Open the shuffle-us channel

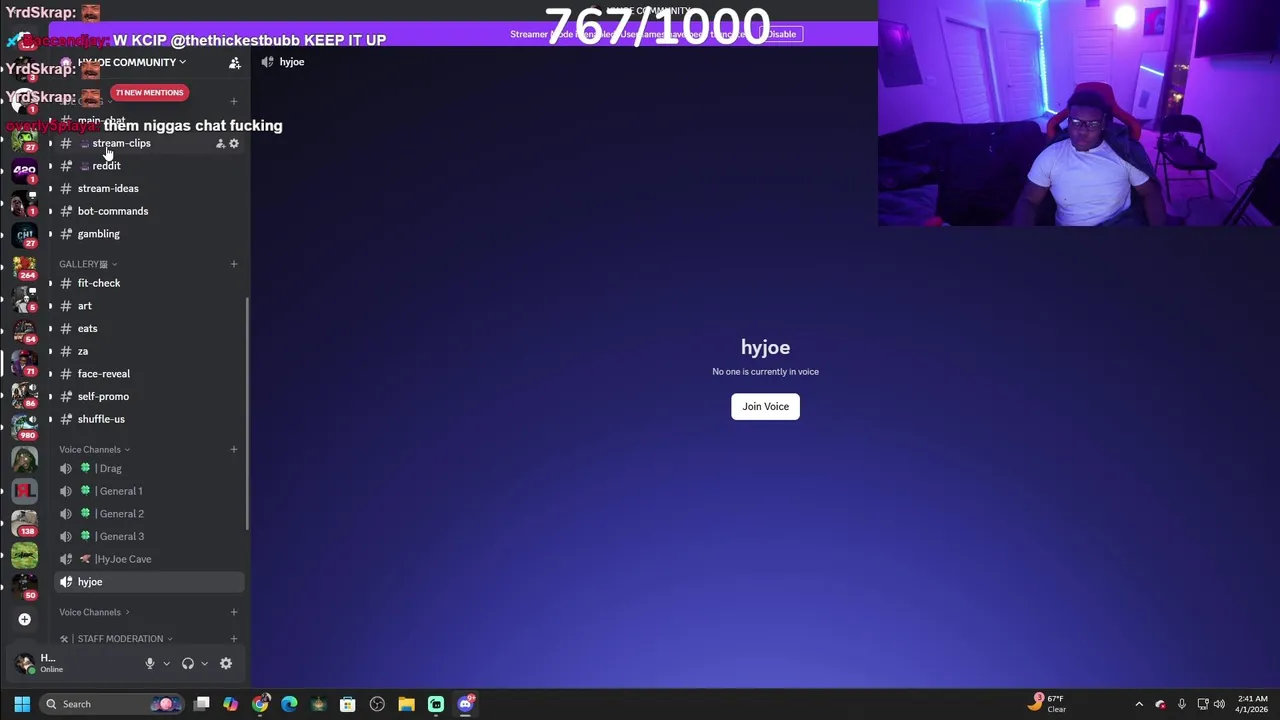148,419
